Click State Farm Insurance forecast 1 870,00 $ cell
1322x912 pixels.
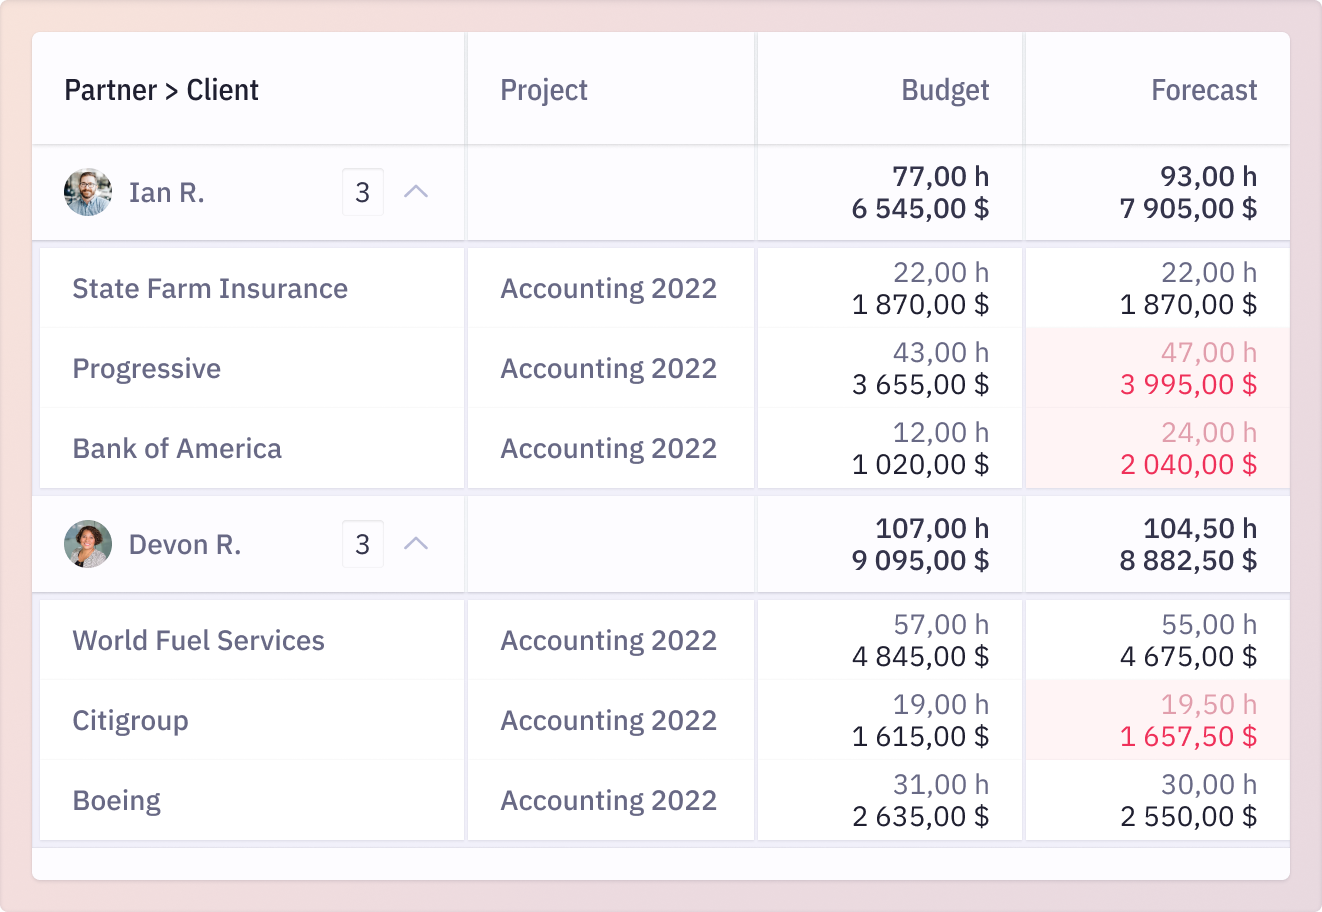[x=1188, y=305]
